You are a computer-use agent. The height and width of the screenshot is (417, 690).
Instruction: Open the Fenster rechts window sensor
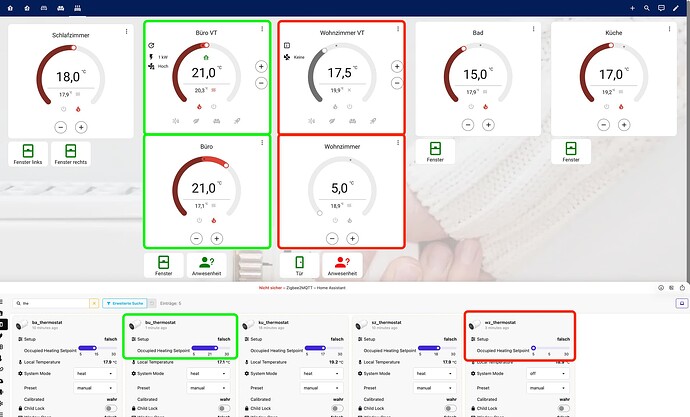tap(71, 155)
